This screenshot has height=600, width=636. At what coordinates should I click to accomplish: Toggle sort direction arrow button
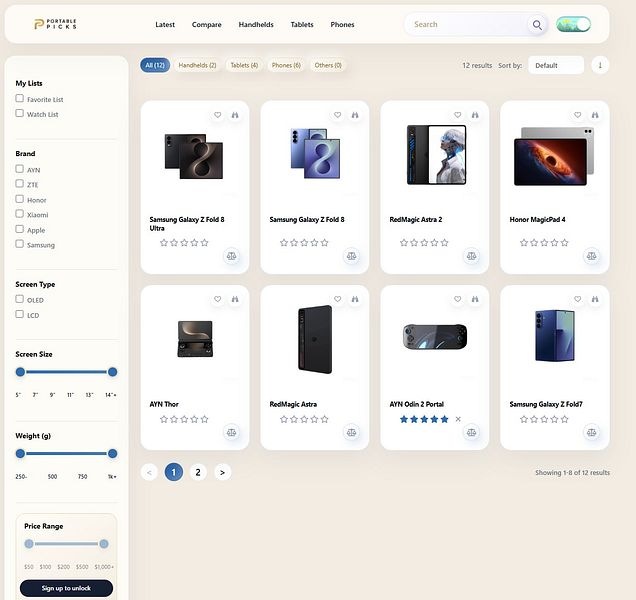point(600,65)
